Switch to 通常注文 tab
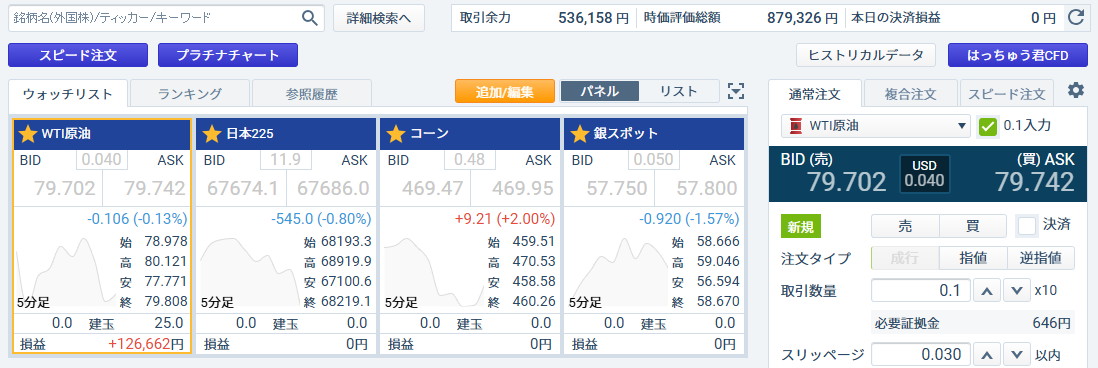This screenshot has width=1098, height=368. point(814,93)
